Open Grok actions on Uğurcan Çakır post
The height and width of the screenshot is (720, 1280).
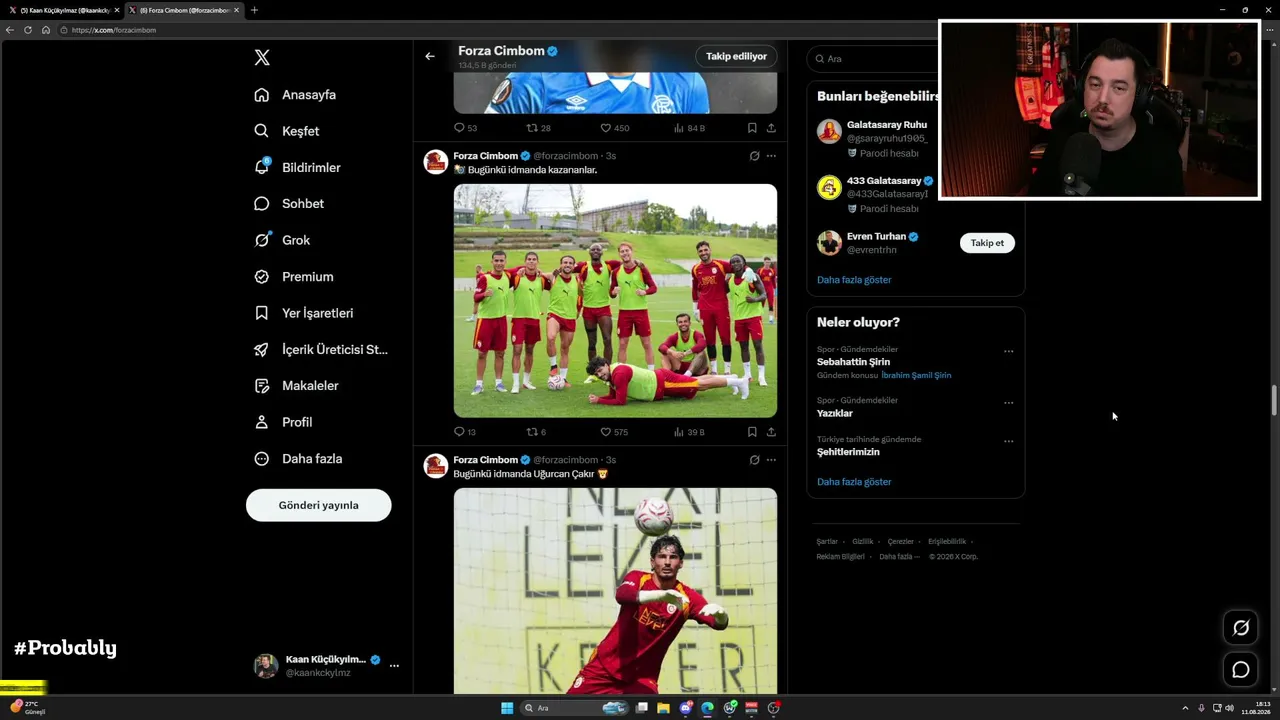click(754, 460)
